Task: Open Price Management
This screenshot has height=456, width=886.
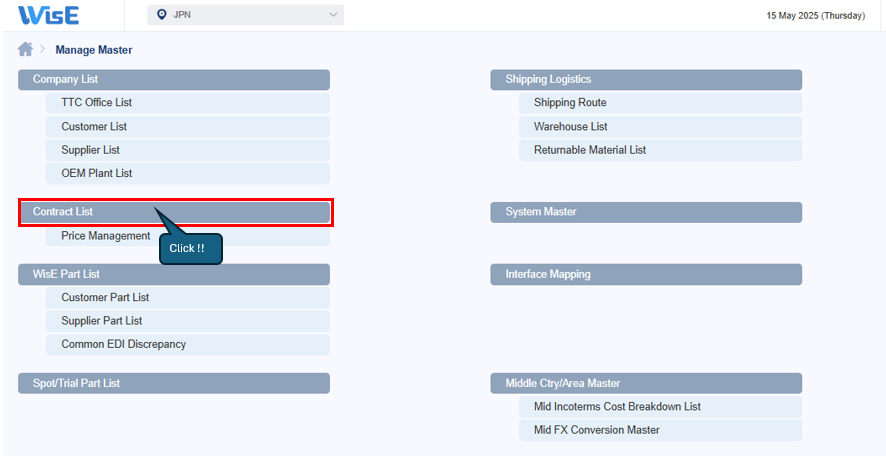Action: pyautogui.click(x=105, y=237)
